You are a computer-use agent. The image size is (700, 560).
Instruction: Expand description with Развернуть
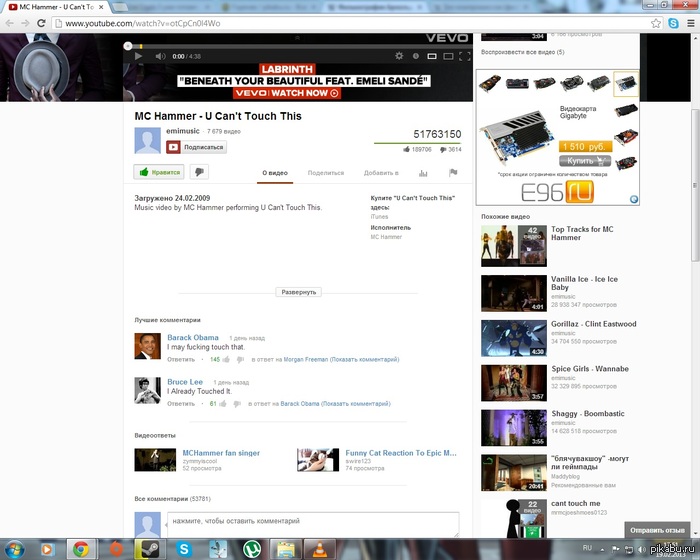299,292
